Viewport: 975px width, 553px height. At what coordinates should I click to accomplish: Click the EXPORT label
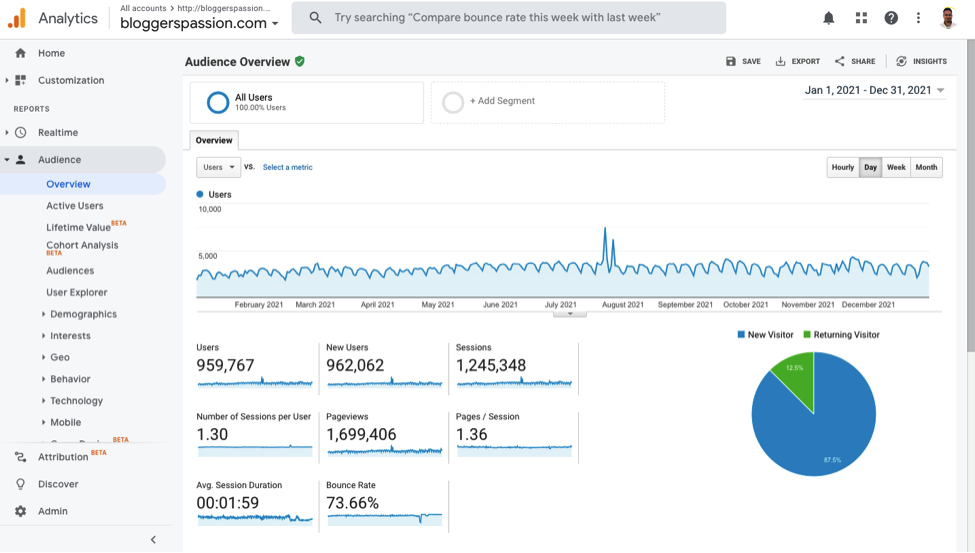click(x=806, y=62)
